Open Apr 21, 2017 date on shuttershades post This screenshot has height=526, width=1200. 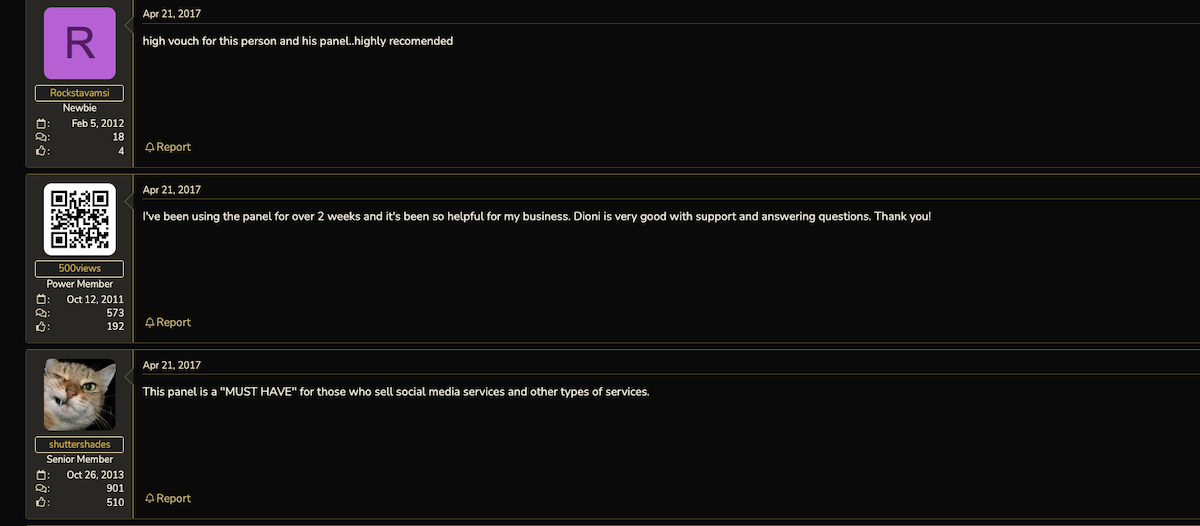point(172,366)
